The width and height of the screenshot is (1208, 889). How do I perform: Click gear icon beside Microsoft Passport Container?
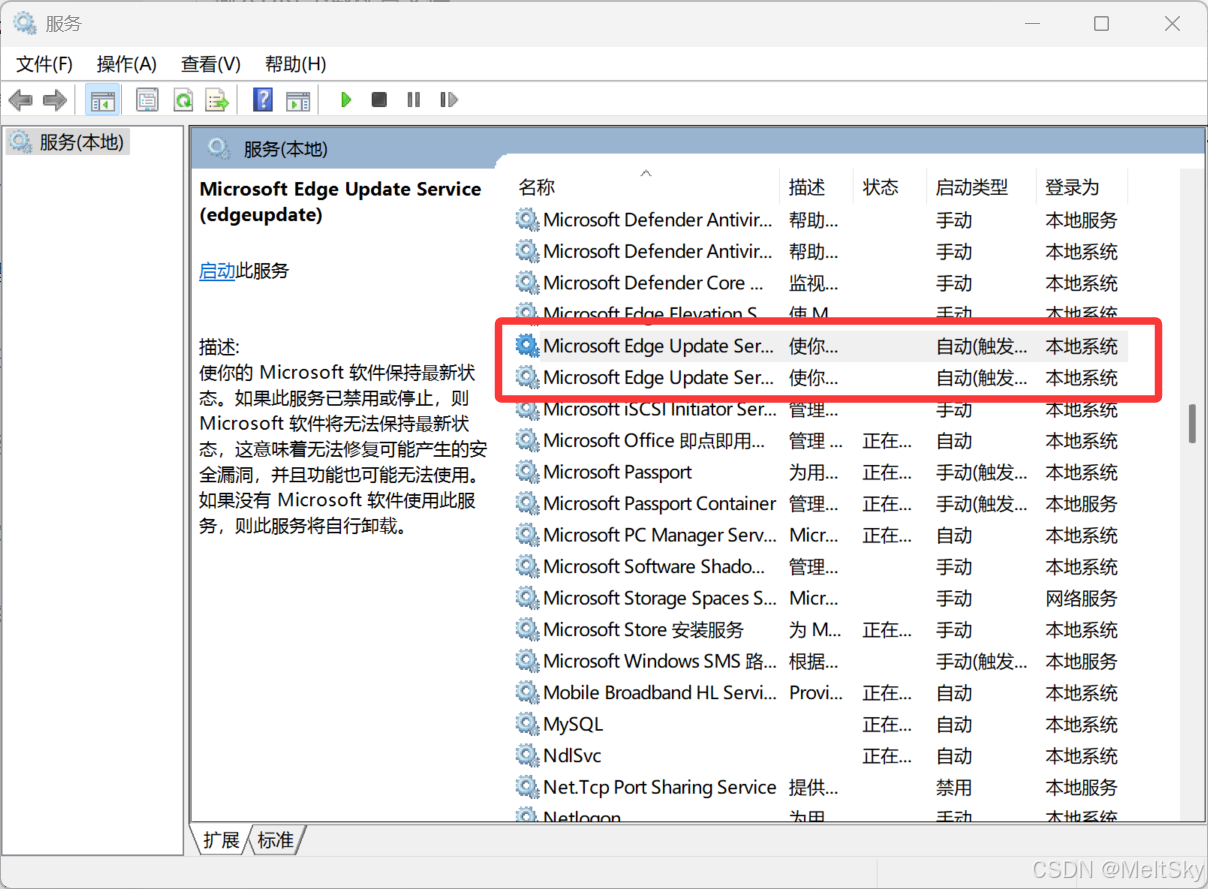pyautogui.click(x=527, y=503)
